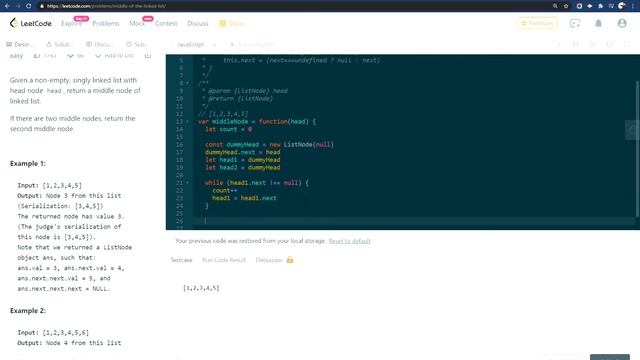
Task: Click the 'let count = 0' code line
Action: pos(229,129)
